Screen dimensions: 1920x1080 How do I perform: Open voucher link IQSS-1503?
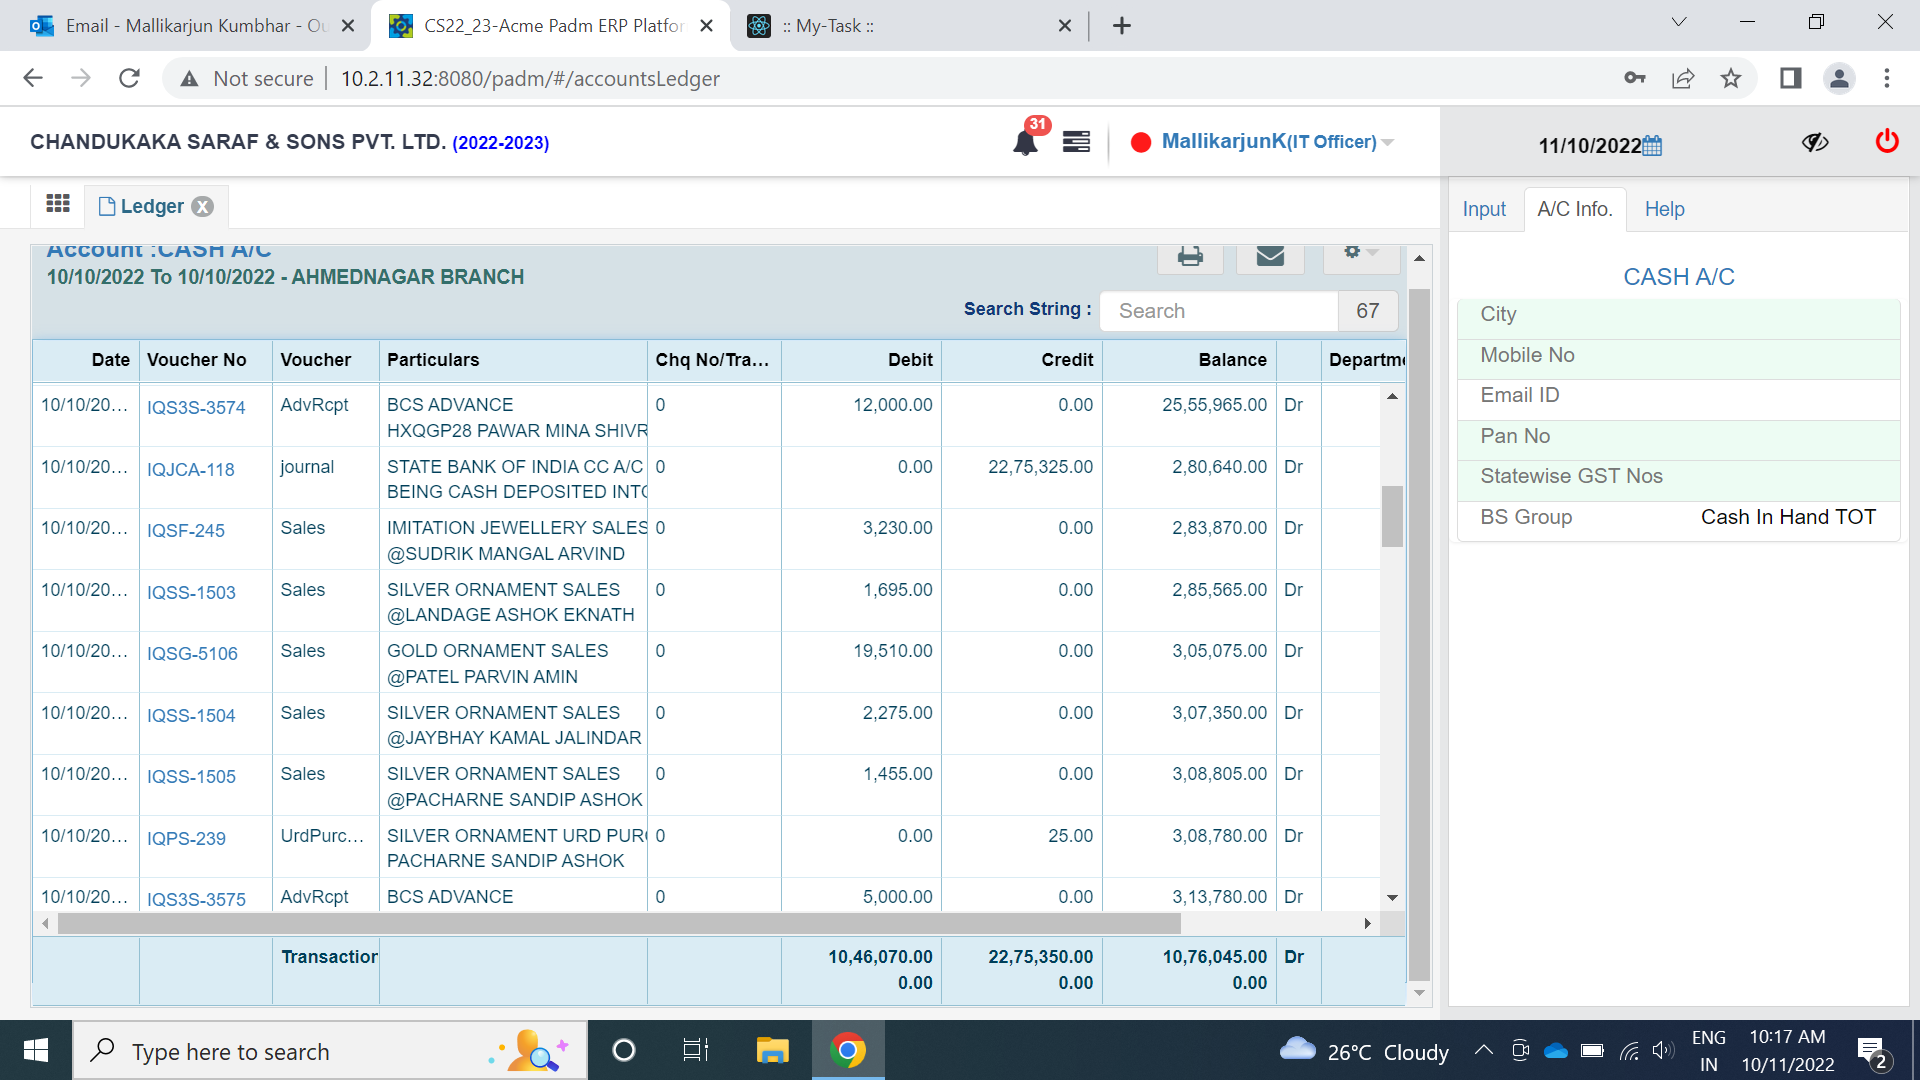tap(191, 593)
